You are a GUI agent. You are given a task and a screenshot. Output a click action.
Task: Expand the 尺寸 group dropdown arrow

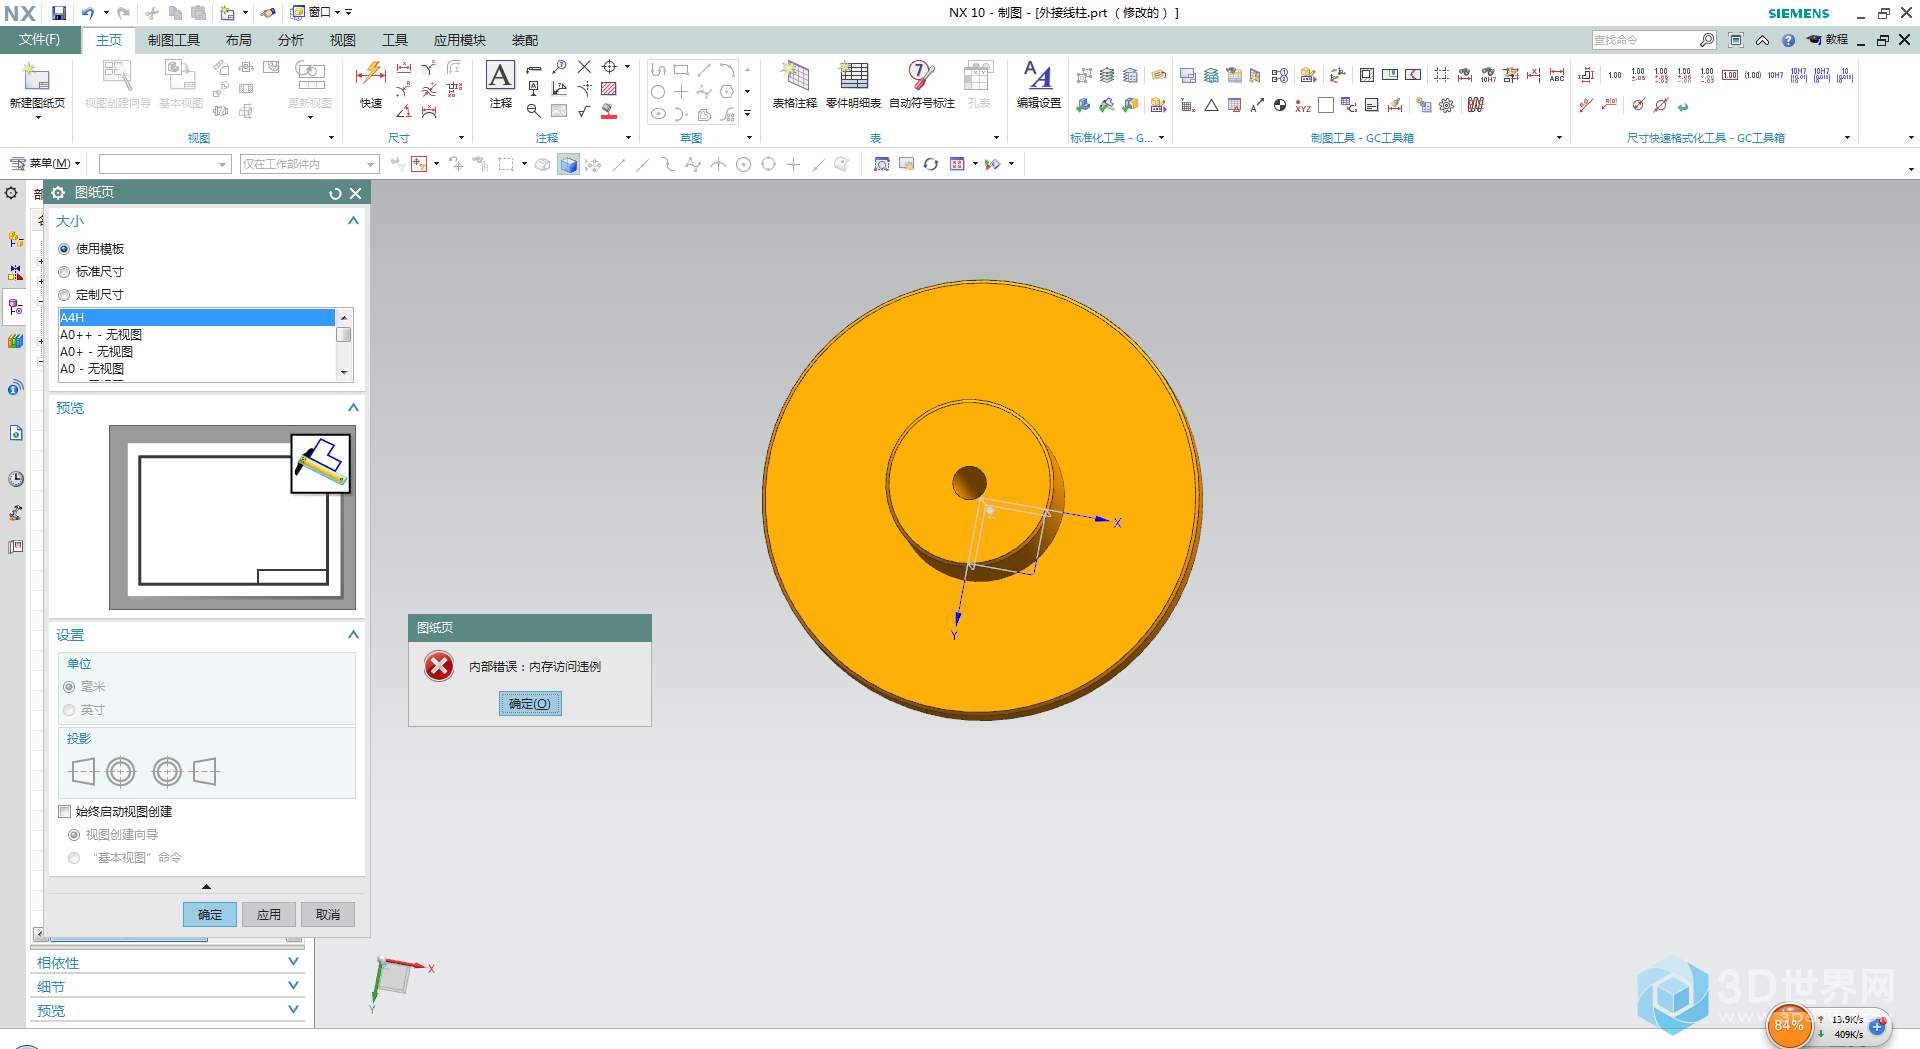461,138
